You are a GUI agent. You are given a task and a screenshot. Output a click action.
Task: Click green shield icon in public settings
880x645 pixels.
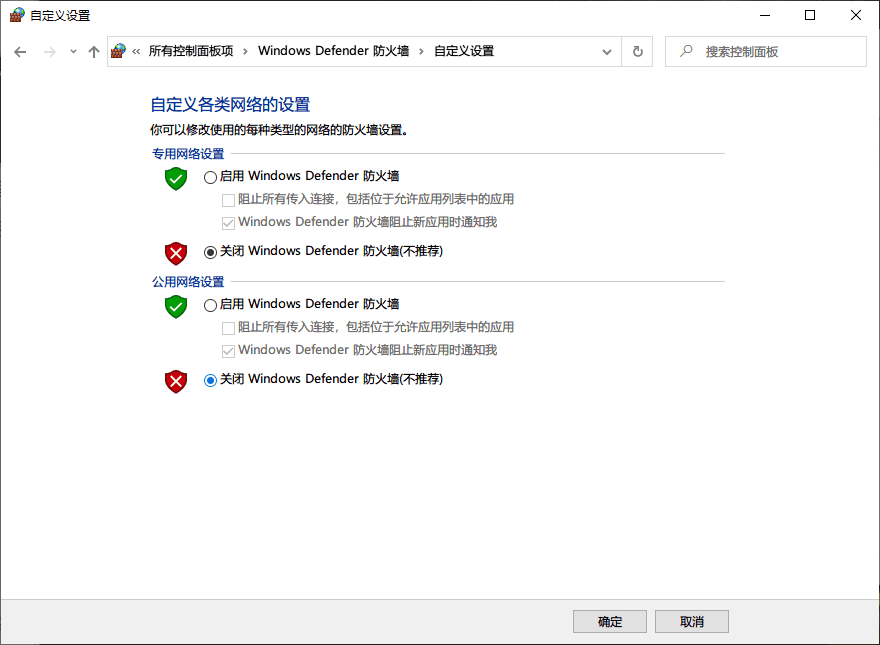pyautogui.click(x=176, y=307)
